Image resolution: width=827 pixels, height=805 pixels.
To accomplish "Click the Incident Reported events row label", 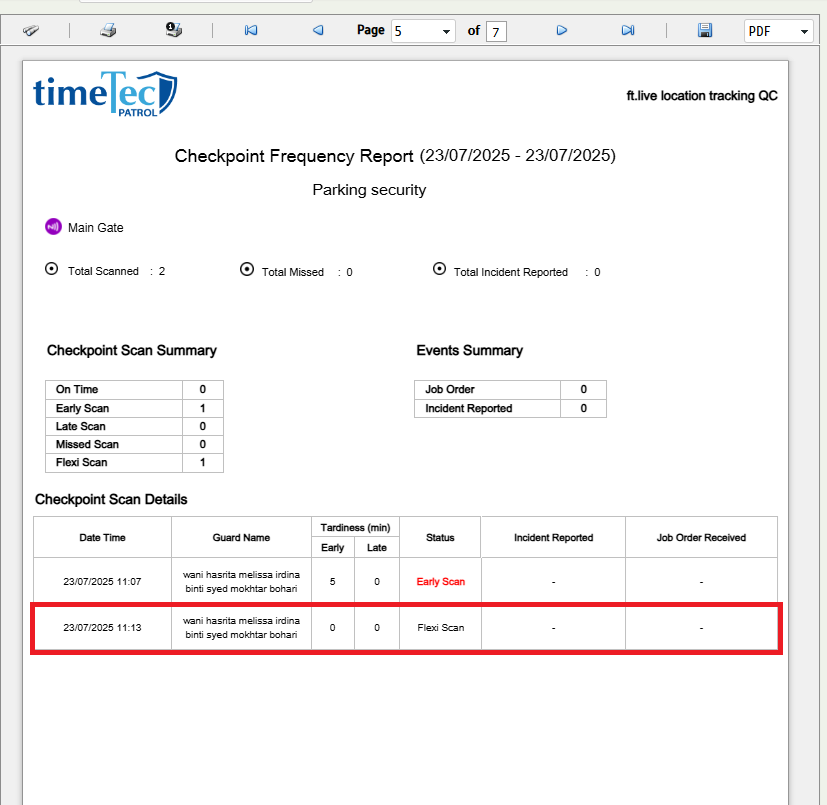I will pos(468,408).
